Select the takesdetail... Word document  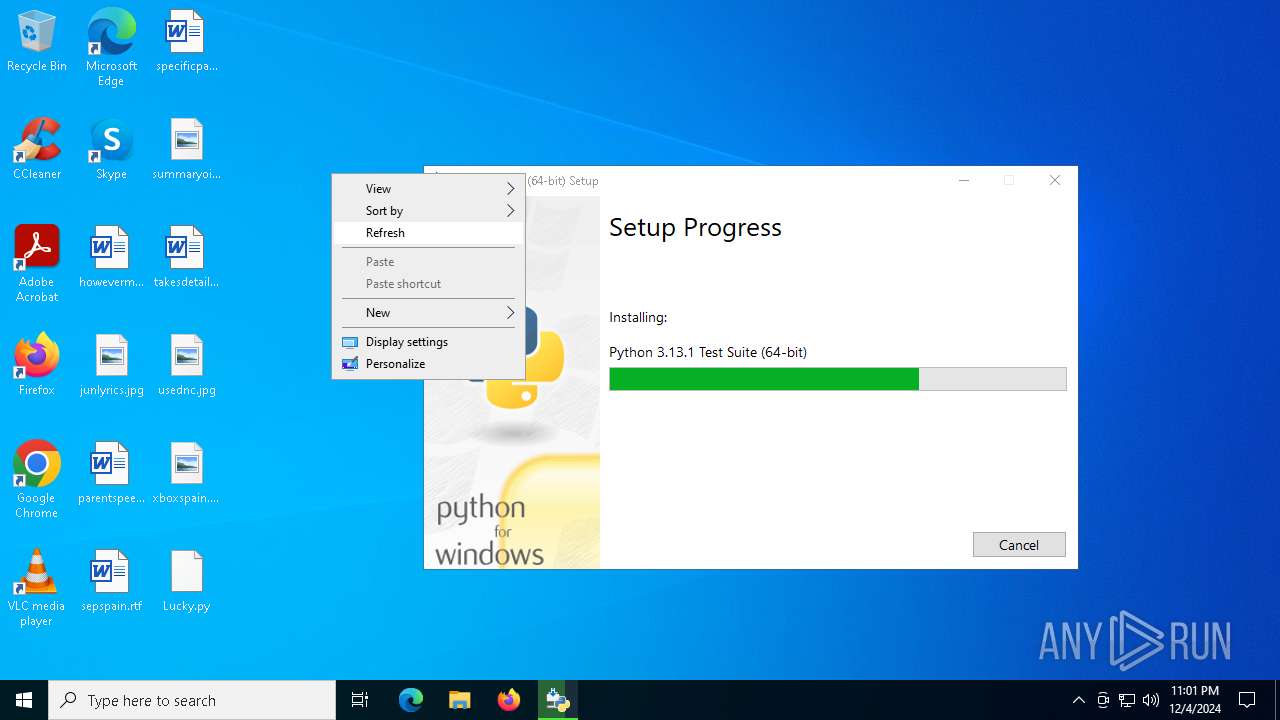coord(186,258)
